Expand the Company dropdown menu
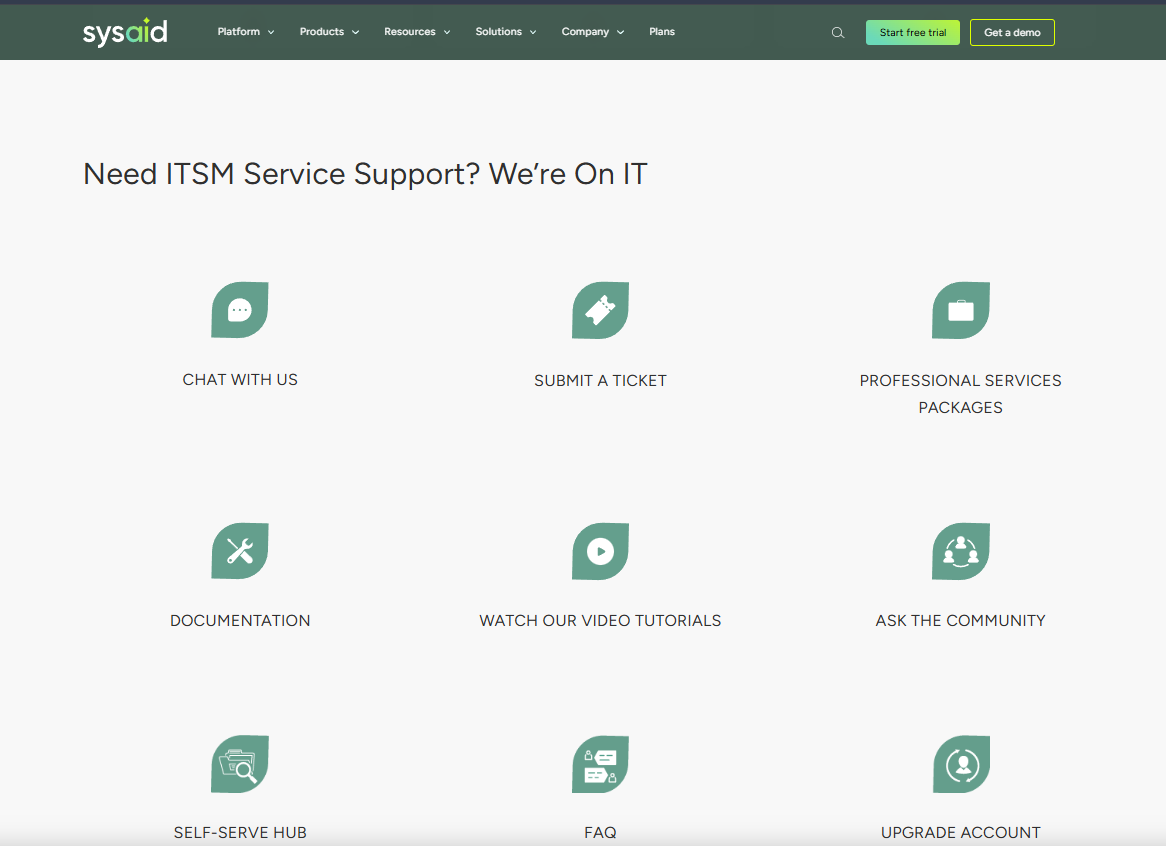 click(593, 32)
